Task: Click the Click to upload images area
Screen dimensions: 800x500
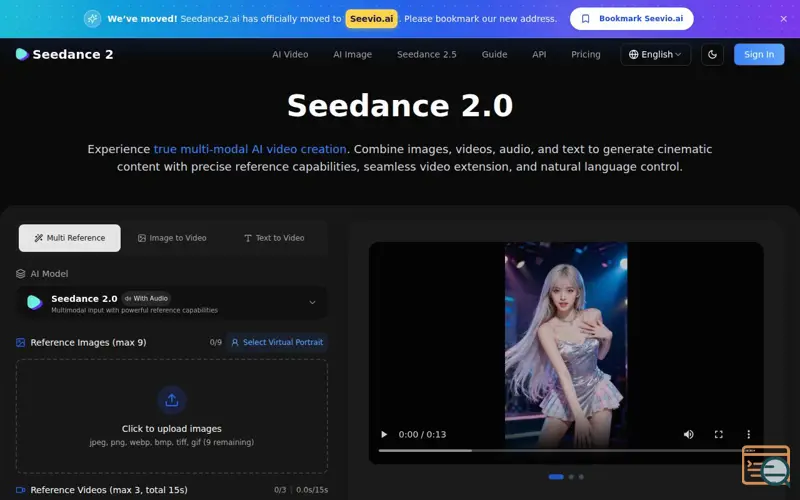Action: pyautogui.click(x=171, y=416)
